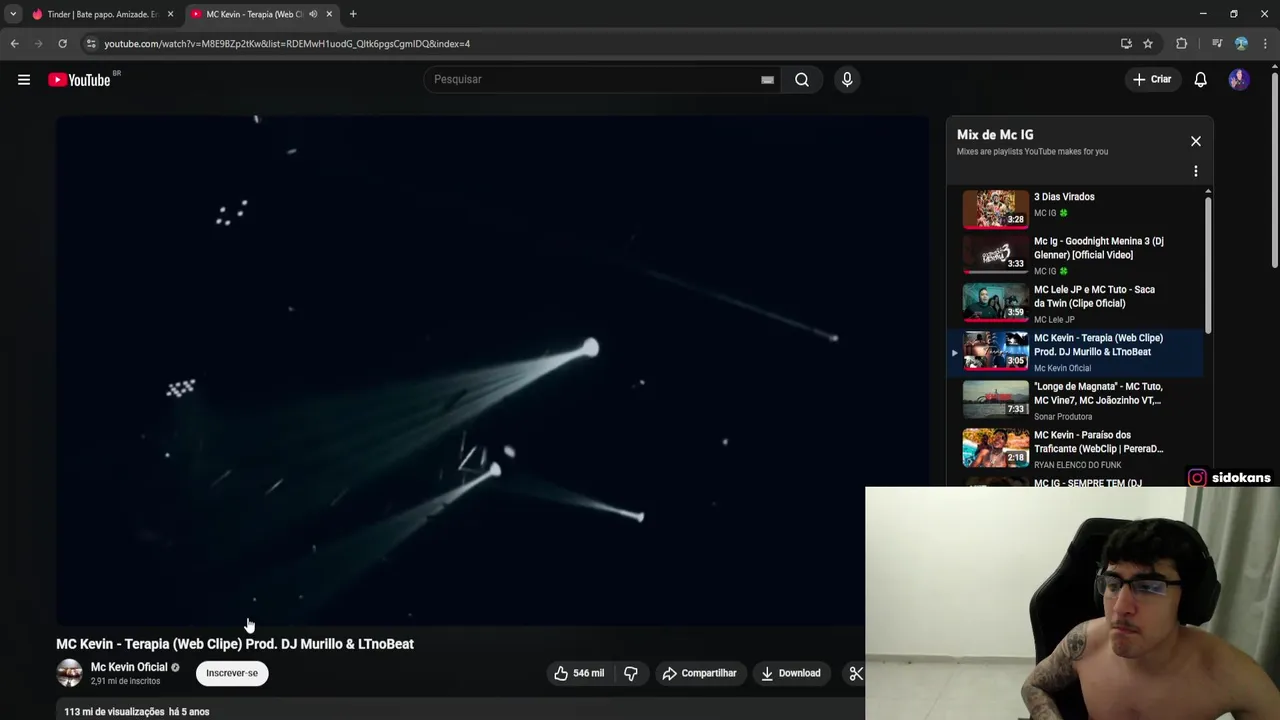Dislike the video with thumbs down
Image resolution: width=1280 pixels, height=720 pixels.
point(631,673)
